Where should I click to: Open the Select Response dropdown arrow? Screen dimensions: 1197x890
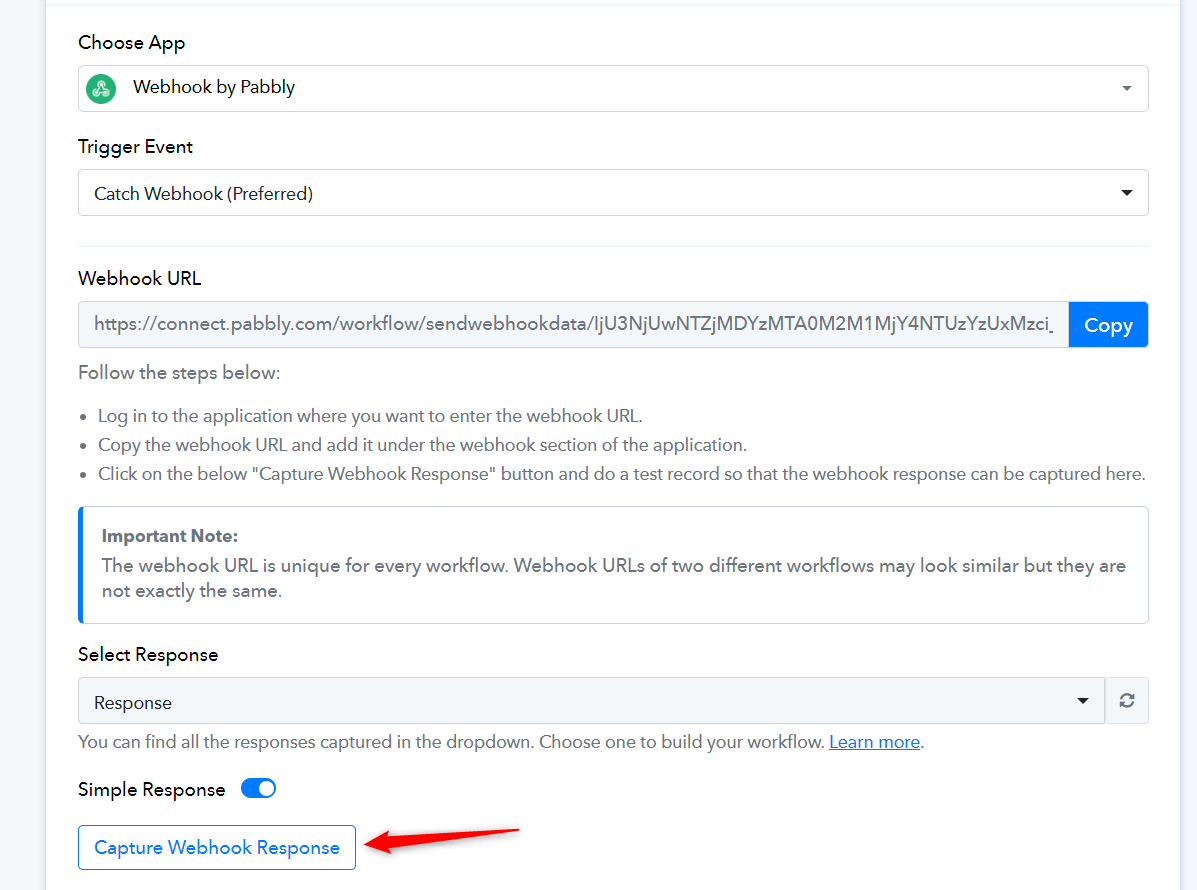pos(1082,701)
